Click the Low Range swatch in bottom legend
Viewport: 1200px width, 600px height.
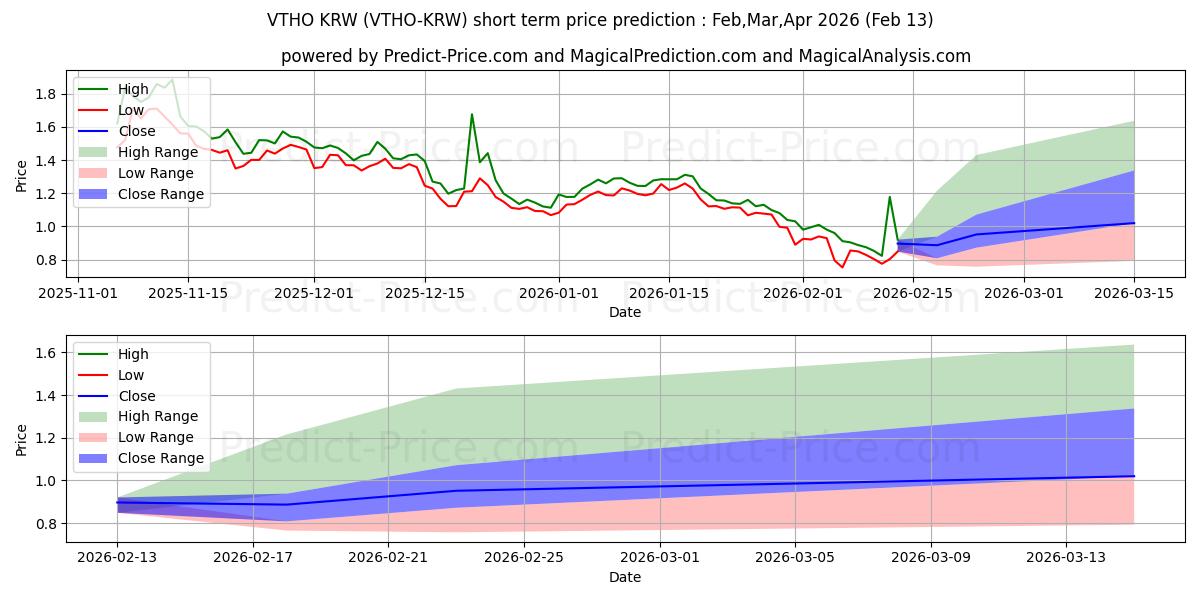click(96, 438)
